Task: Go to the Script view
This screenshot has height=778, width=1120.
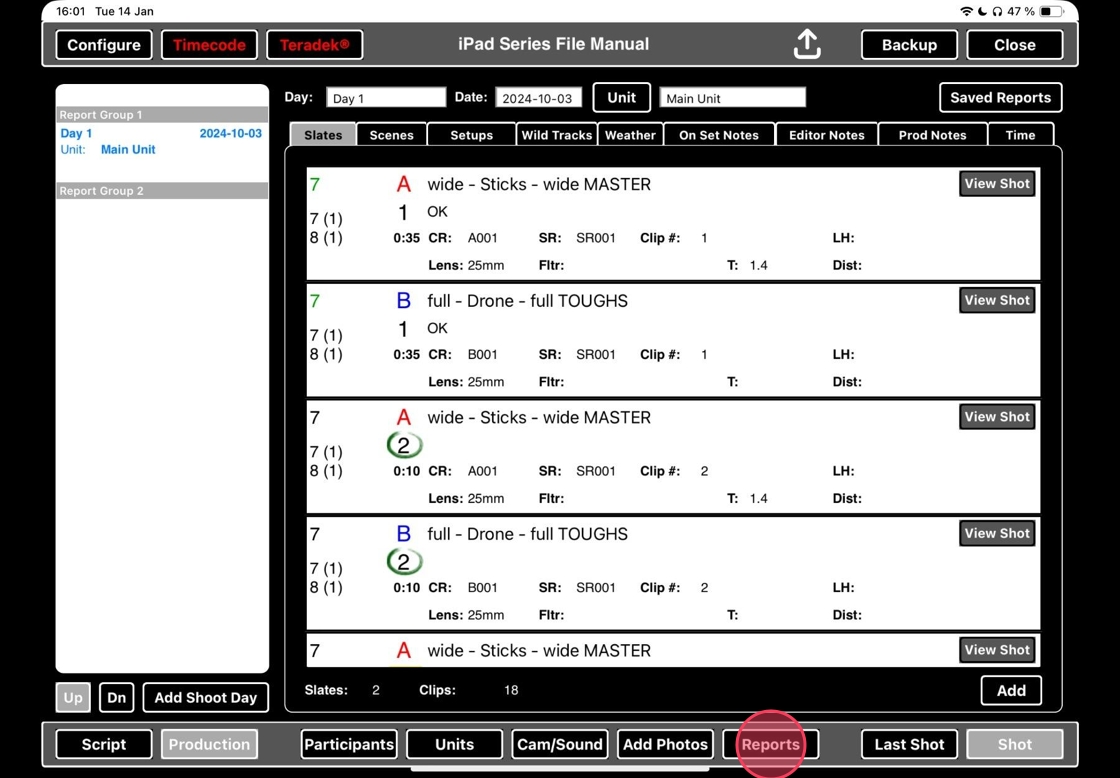Action: [104, 744]
